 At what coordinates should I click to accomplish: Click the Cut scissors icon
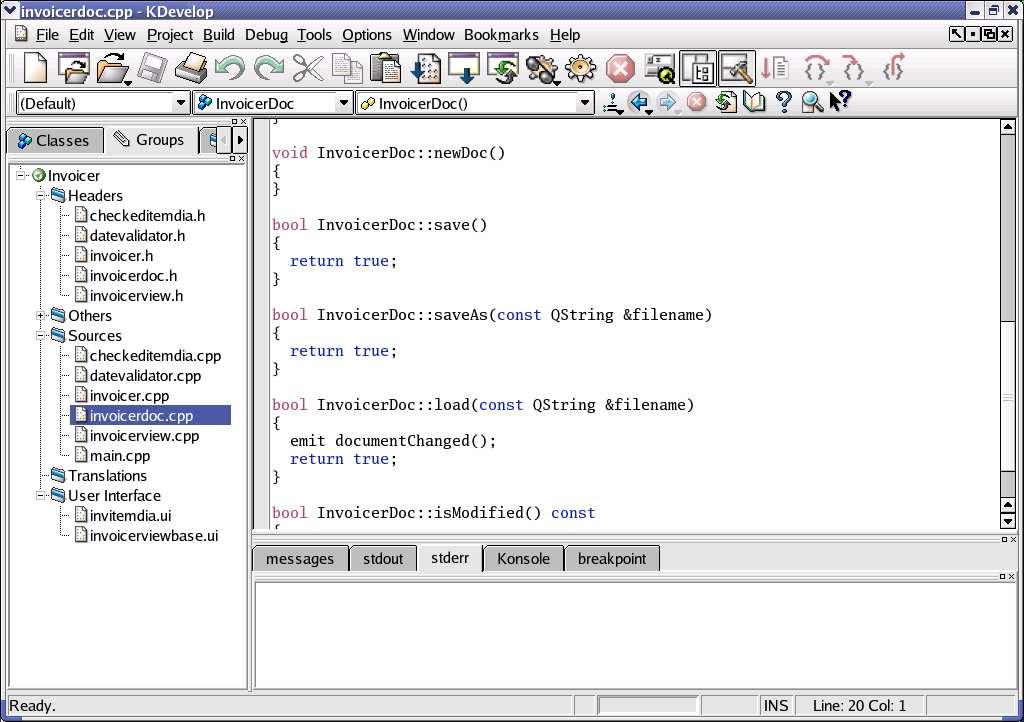click(308, 68)
